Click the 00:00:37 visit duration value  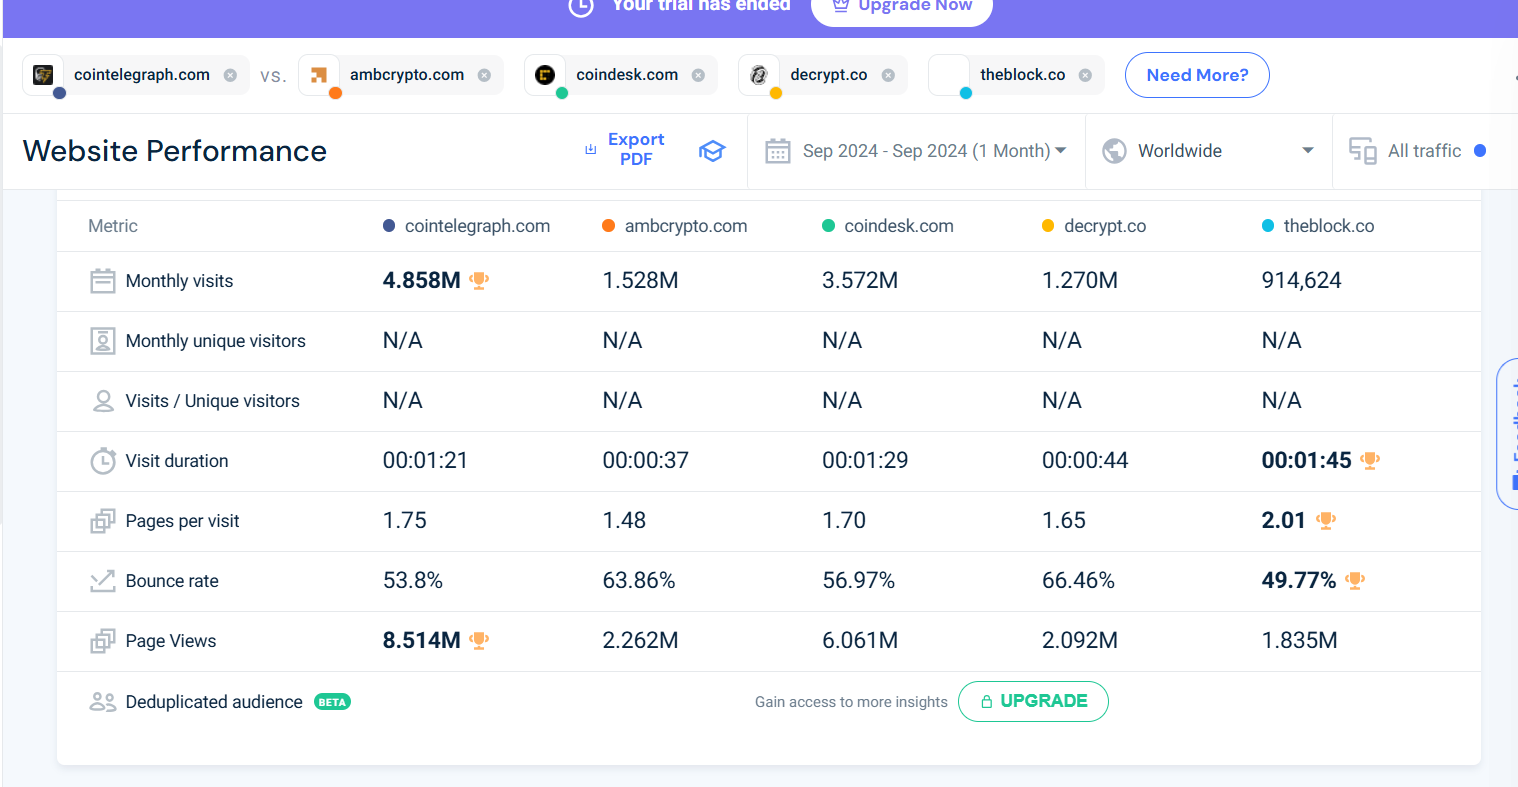click(x=646, y=461)
